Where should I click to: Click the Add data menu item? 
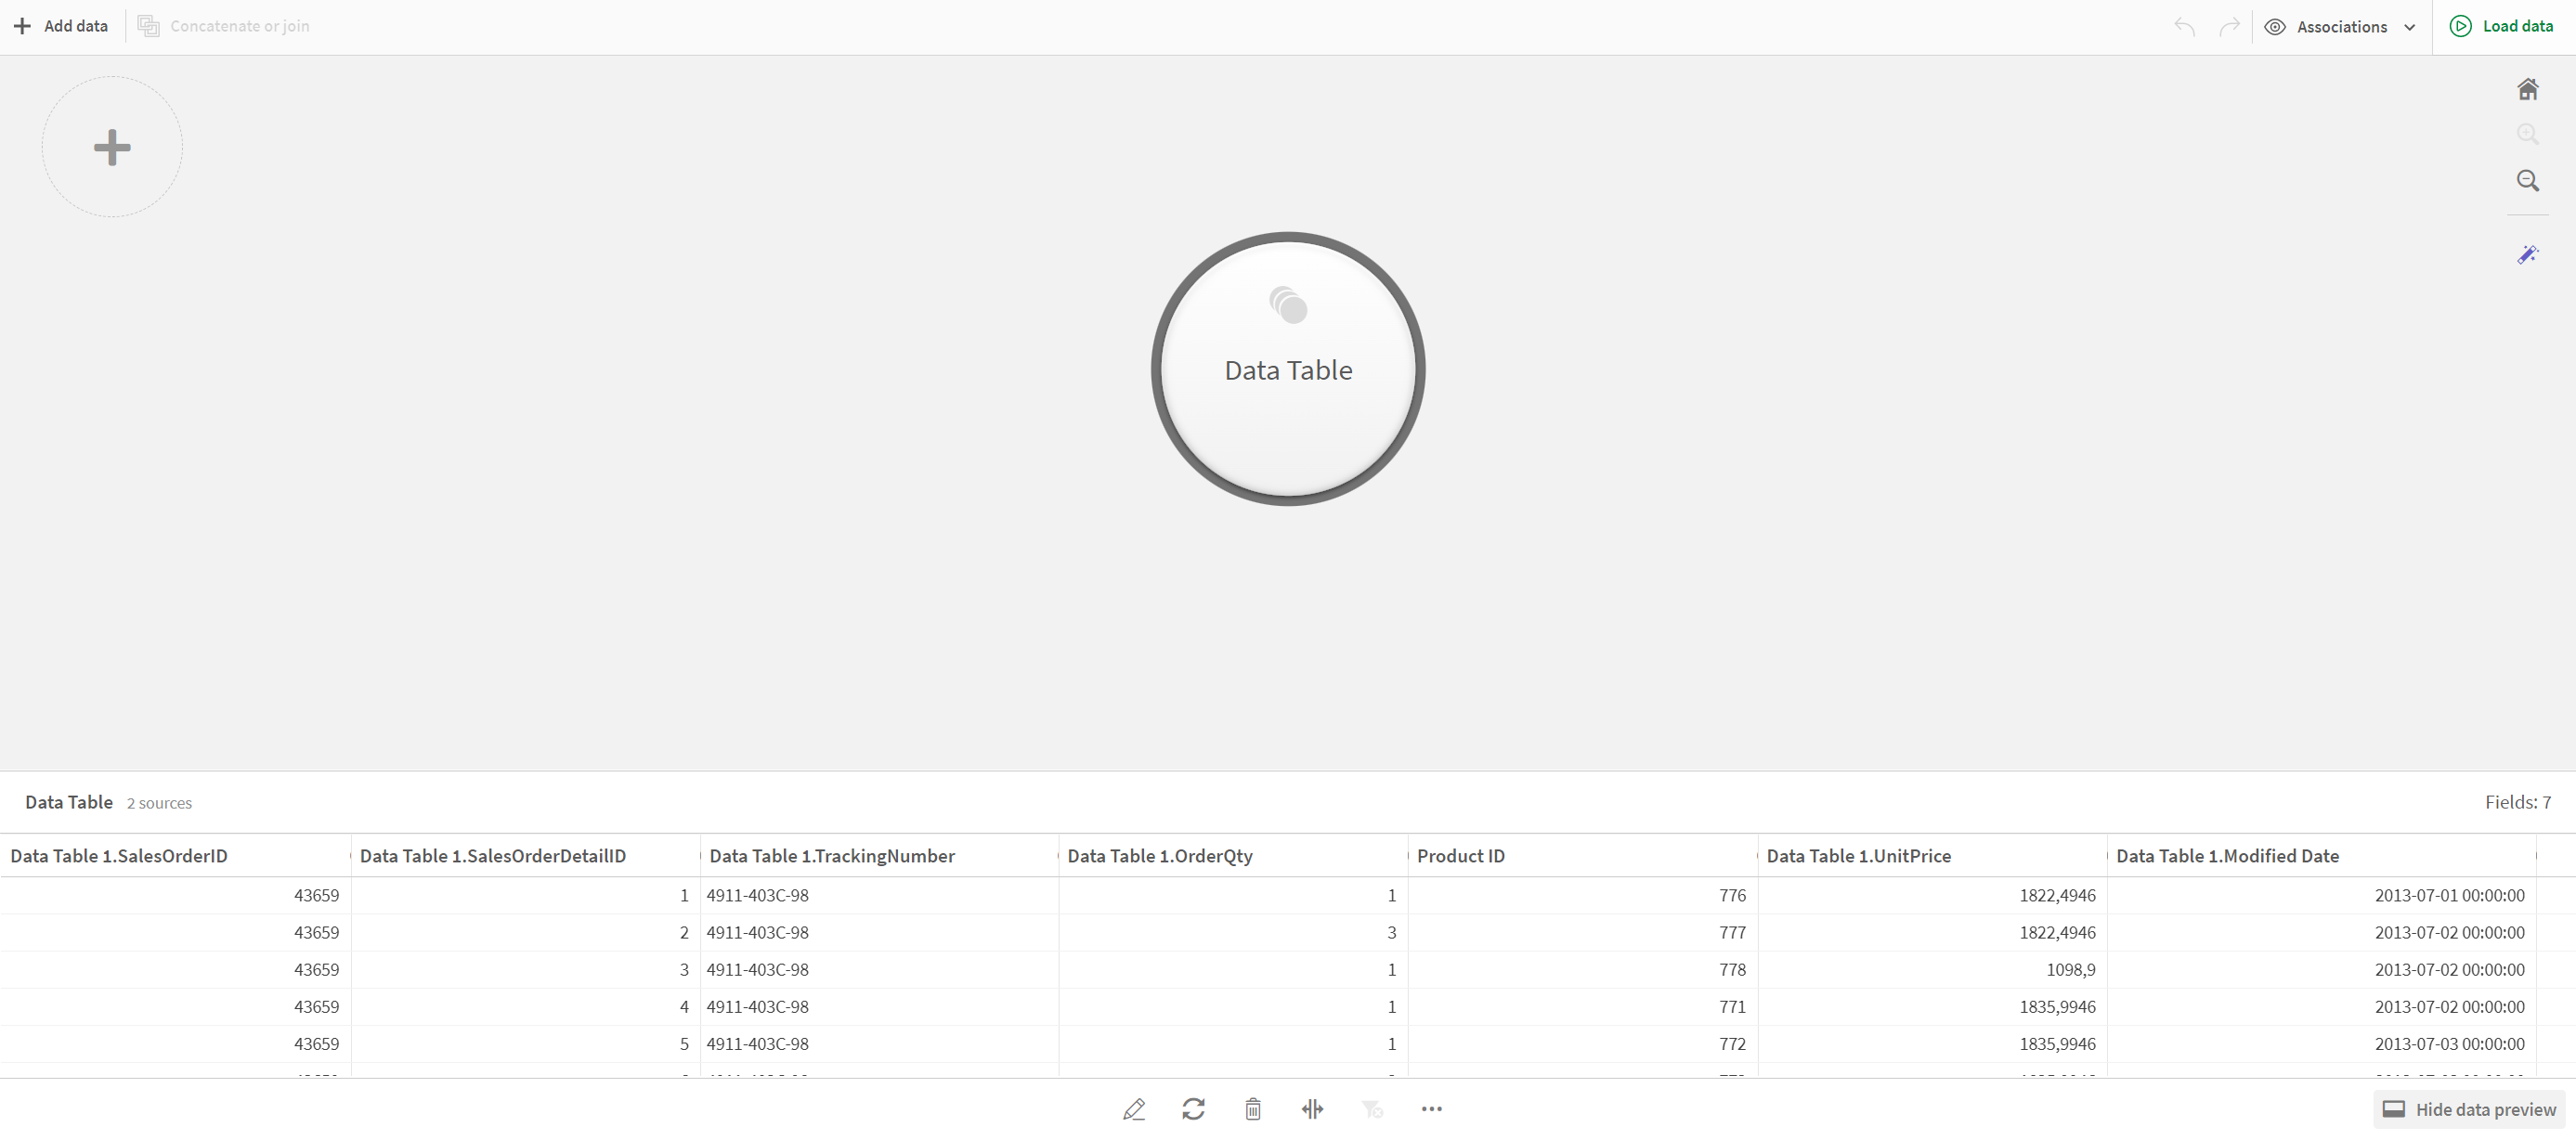click(x=59, y=25)
